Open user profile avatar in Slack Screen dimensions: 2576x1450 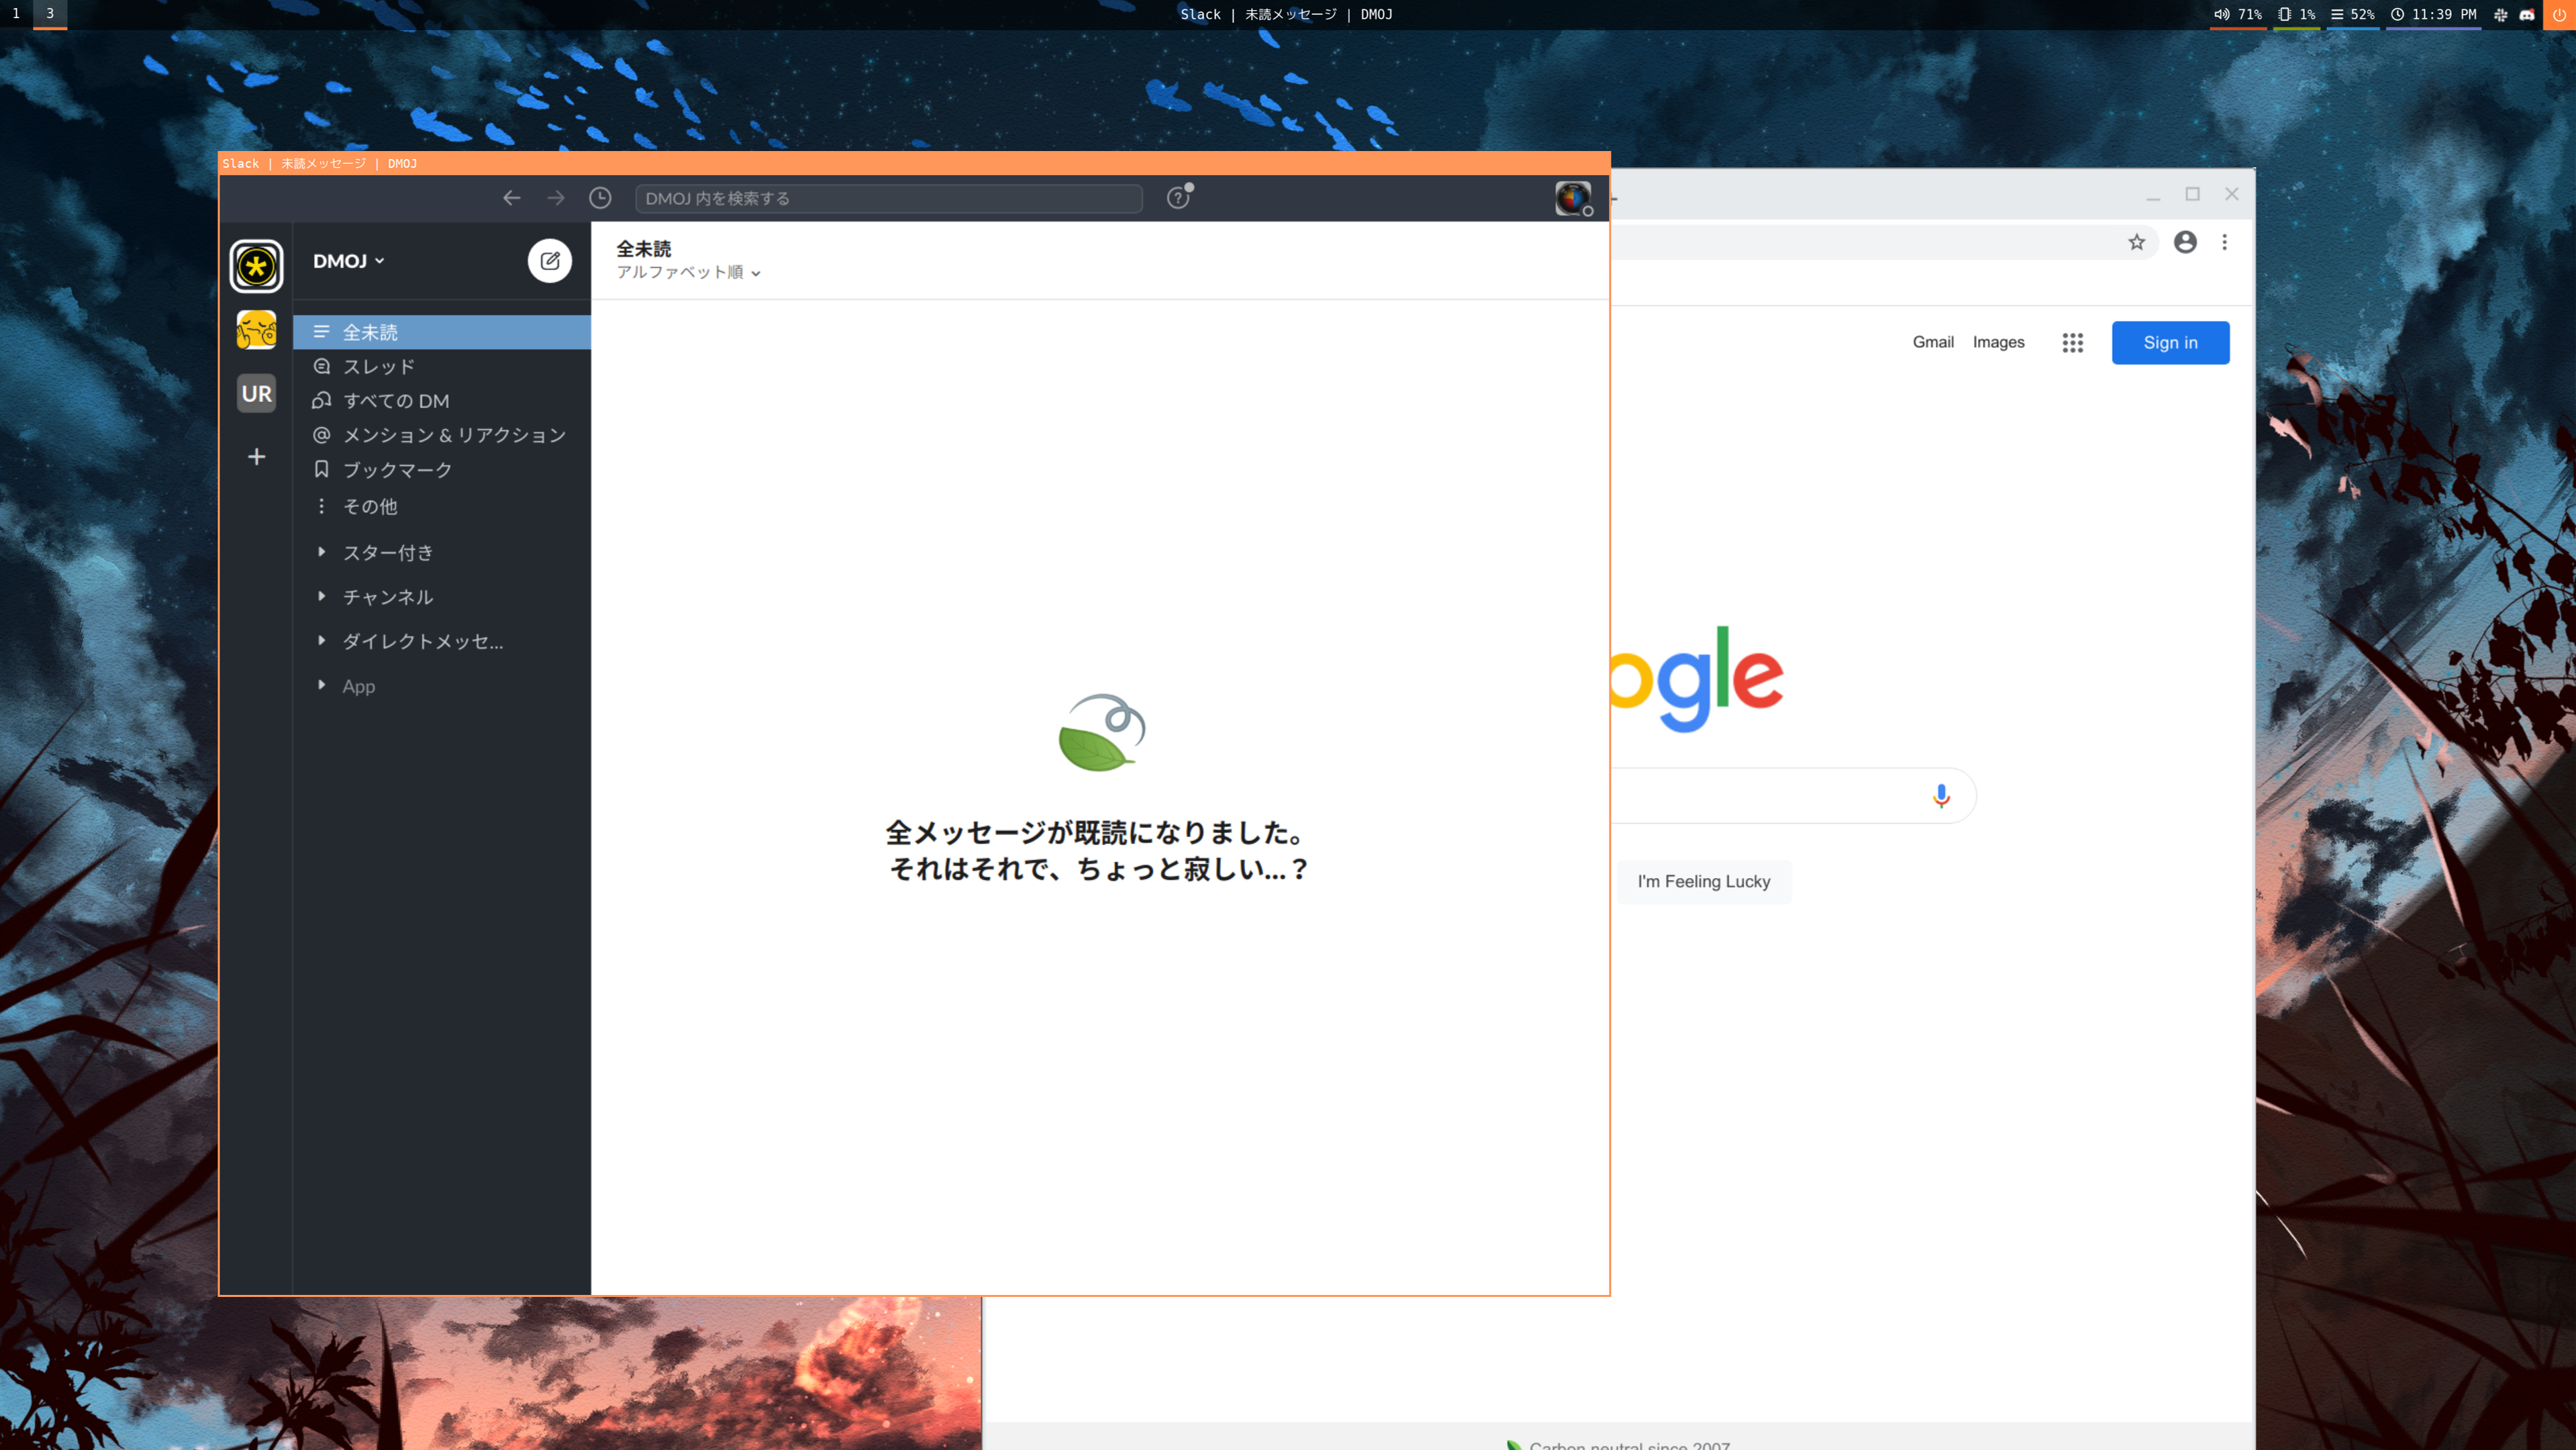[1572, 198]
